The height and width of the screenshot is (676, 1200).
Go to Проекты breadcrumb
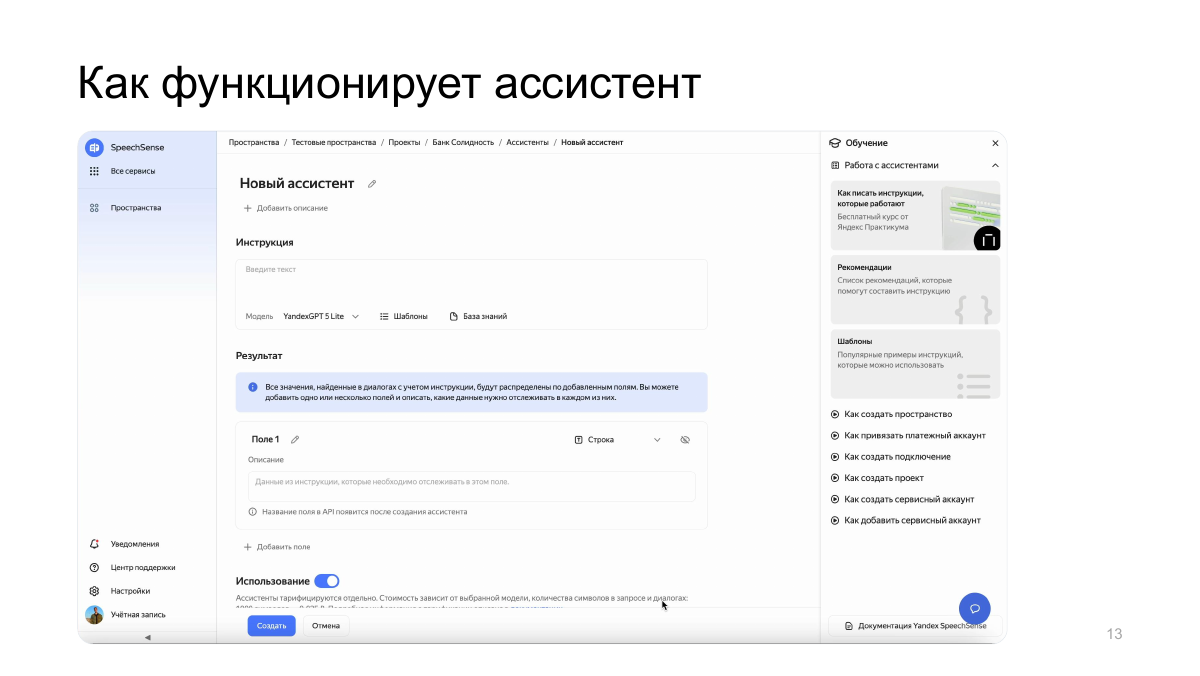[x=405, y=143]
